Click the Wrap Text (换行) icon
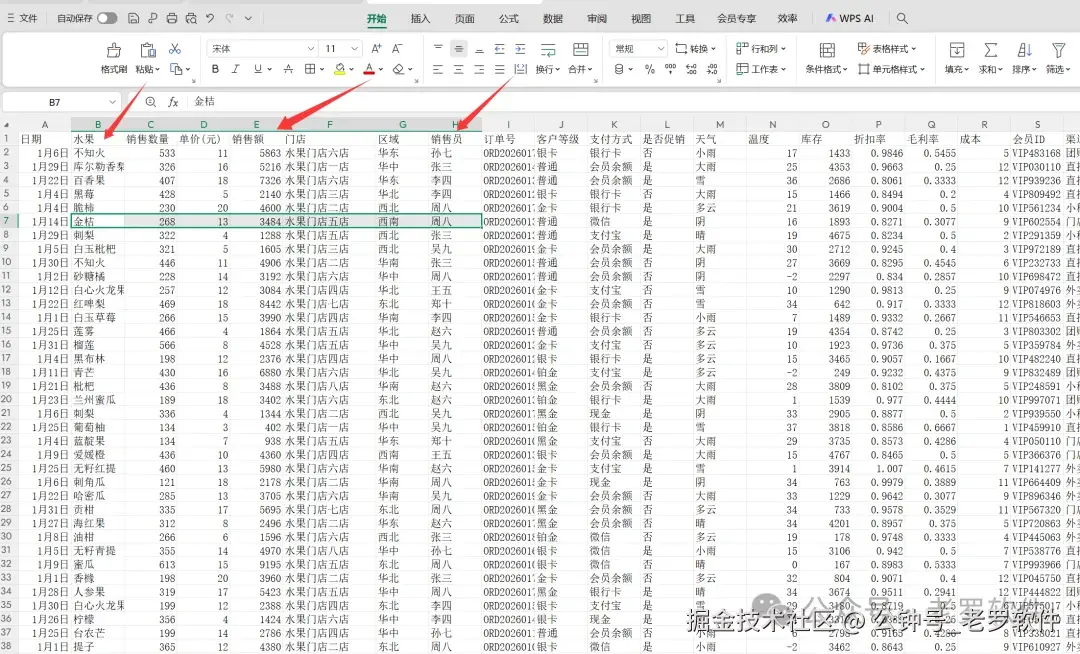 click(x=548, y=50)
